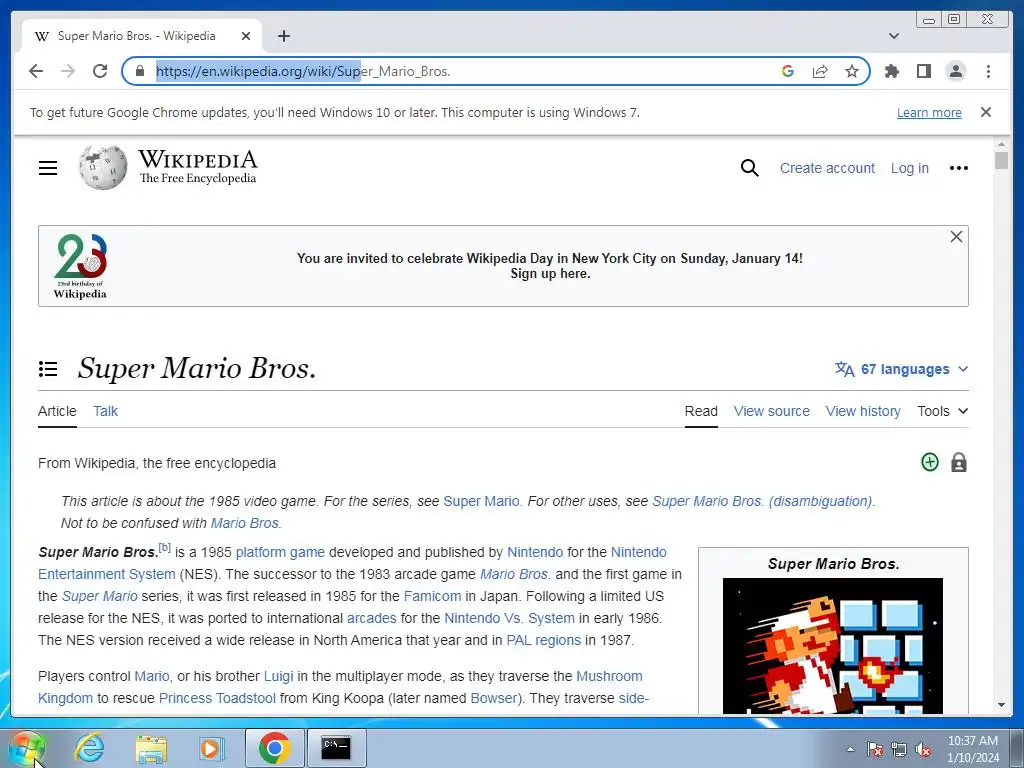Click Create account link
This screenshot has width=1024, height=768.
(x=827, y=168)
